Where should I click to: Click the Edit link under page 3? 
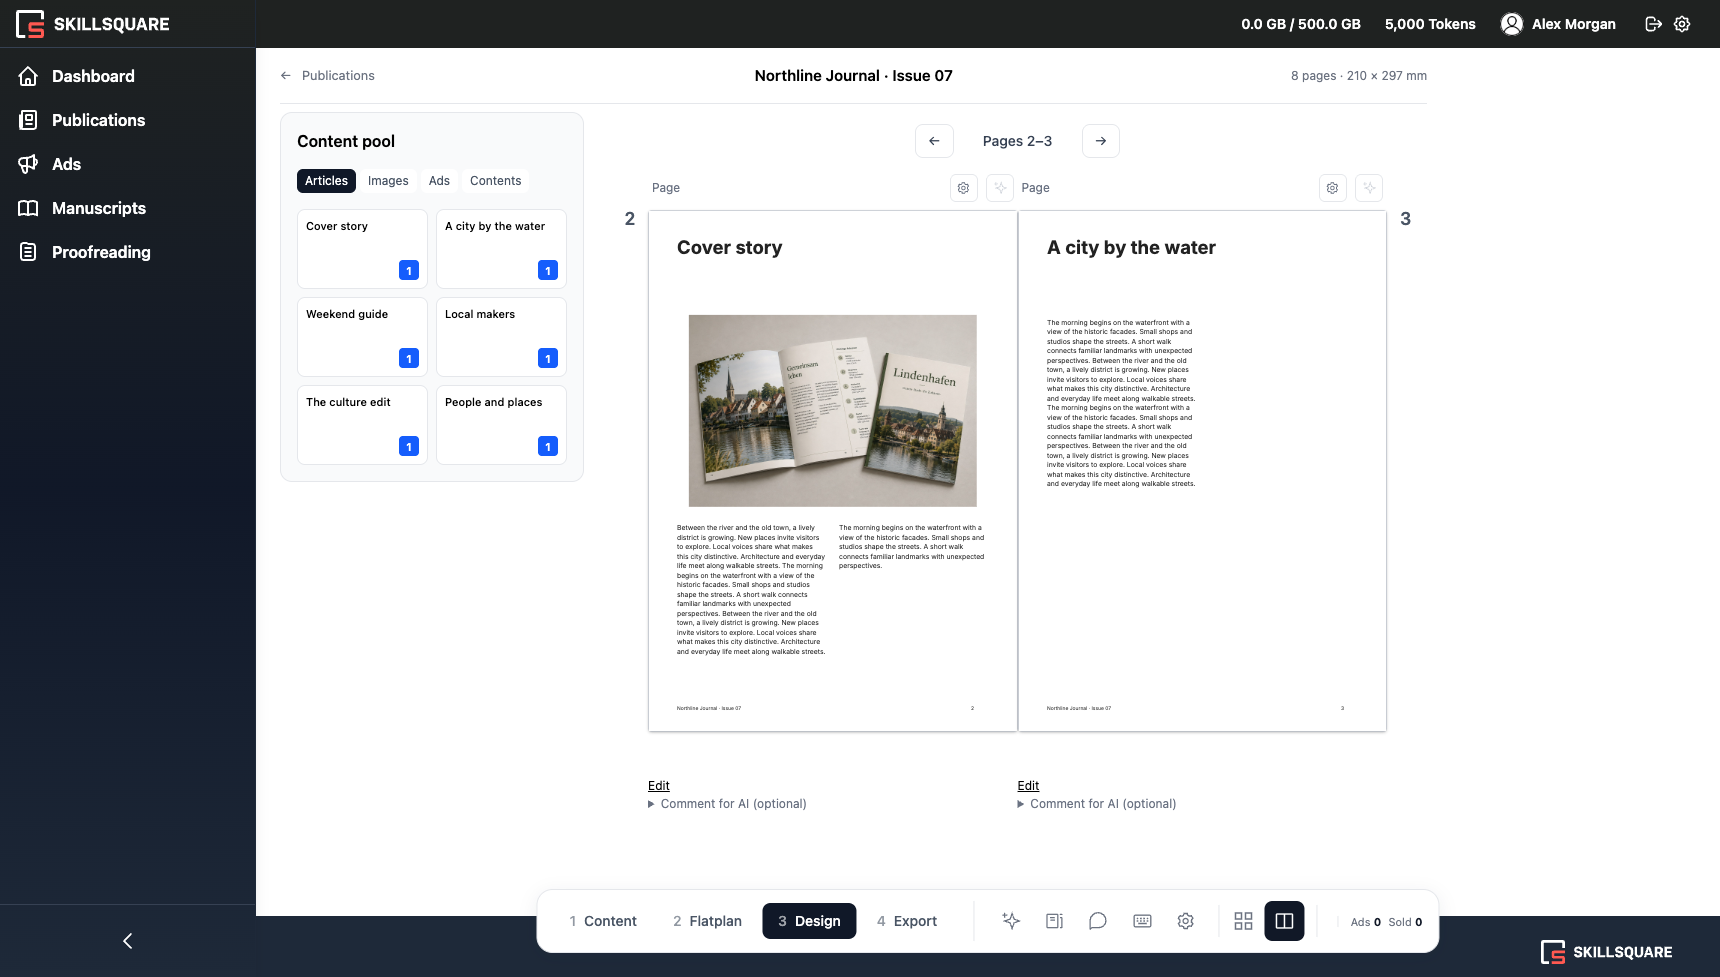coord(1028,786)
